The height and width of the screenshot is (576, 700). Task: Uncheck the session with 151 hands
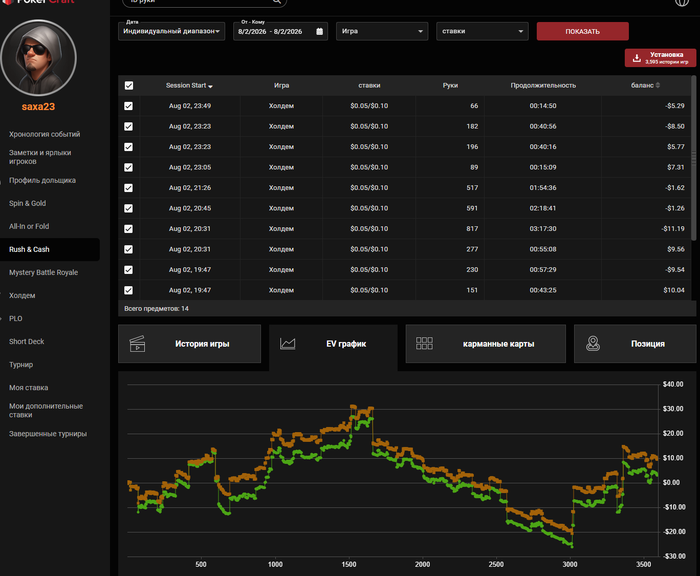tap(129, 290)
